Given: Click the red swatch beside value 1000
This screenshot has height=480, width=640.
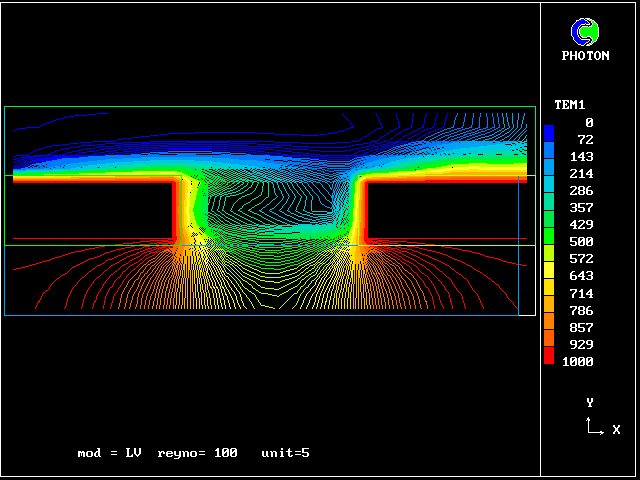Looking at the screenshot, I should click(x=549, y=358).
